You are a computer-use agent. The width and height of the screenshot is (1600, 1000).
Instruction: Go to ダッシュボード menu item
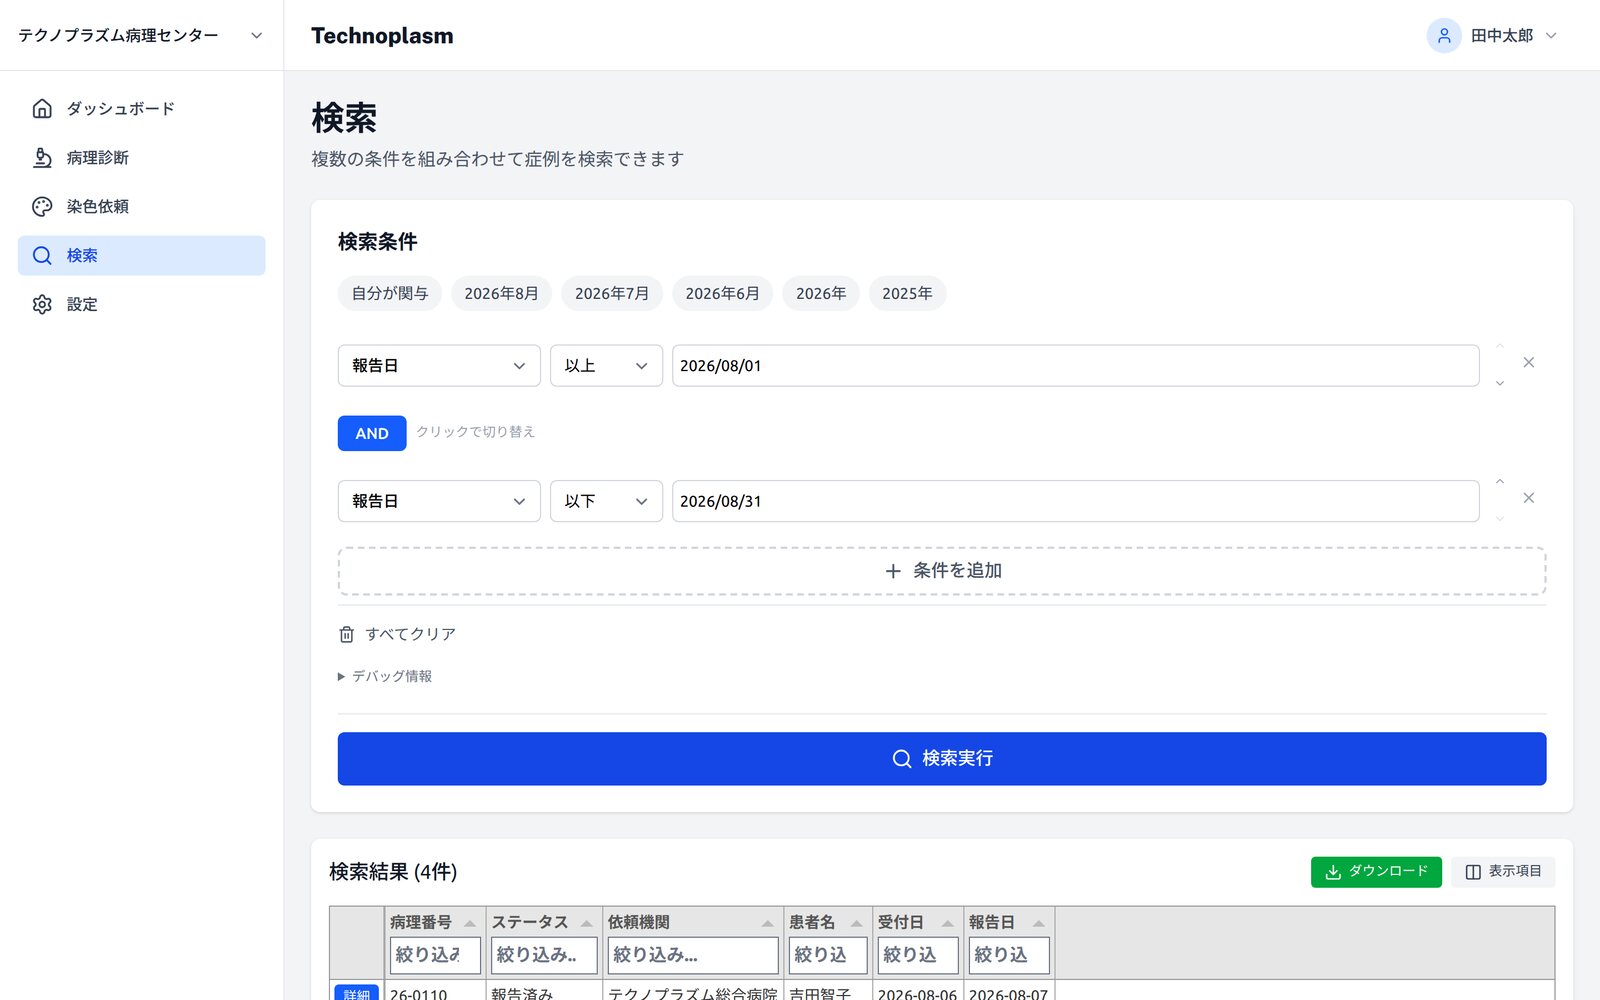point(141,108)
